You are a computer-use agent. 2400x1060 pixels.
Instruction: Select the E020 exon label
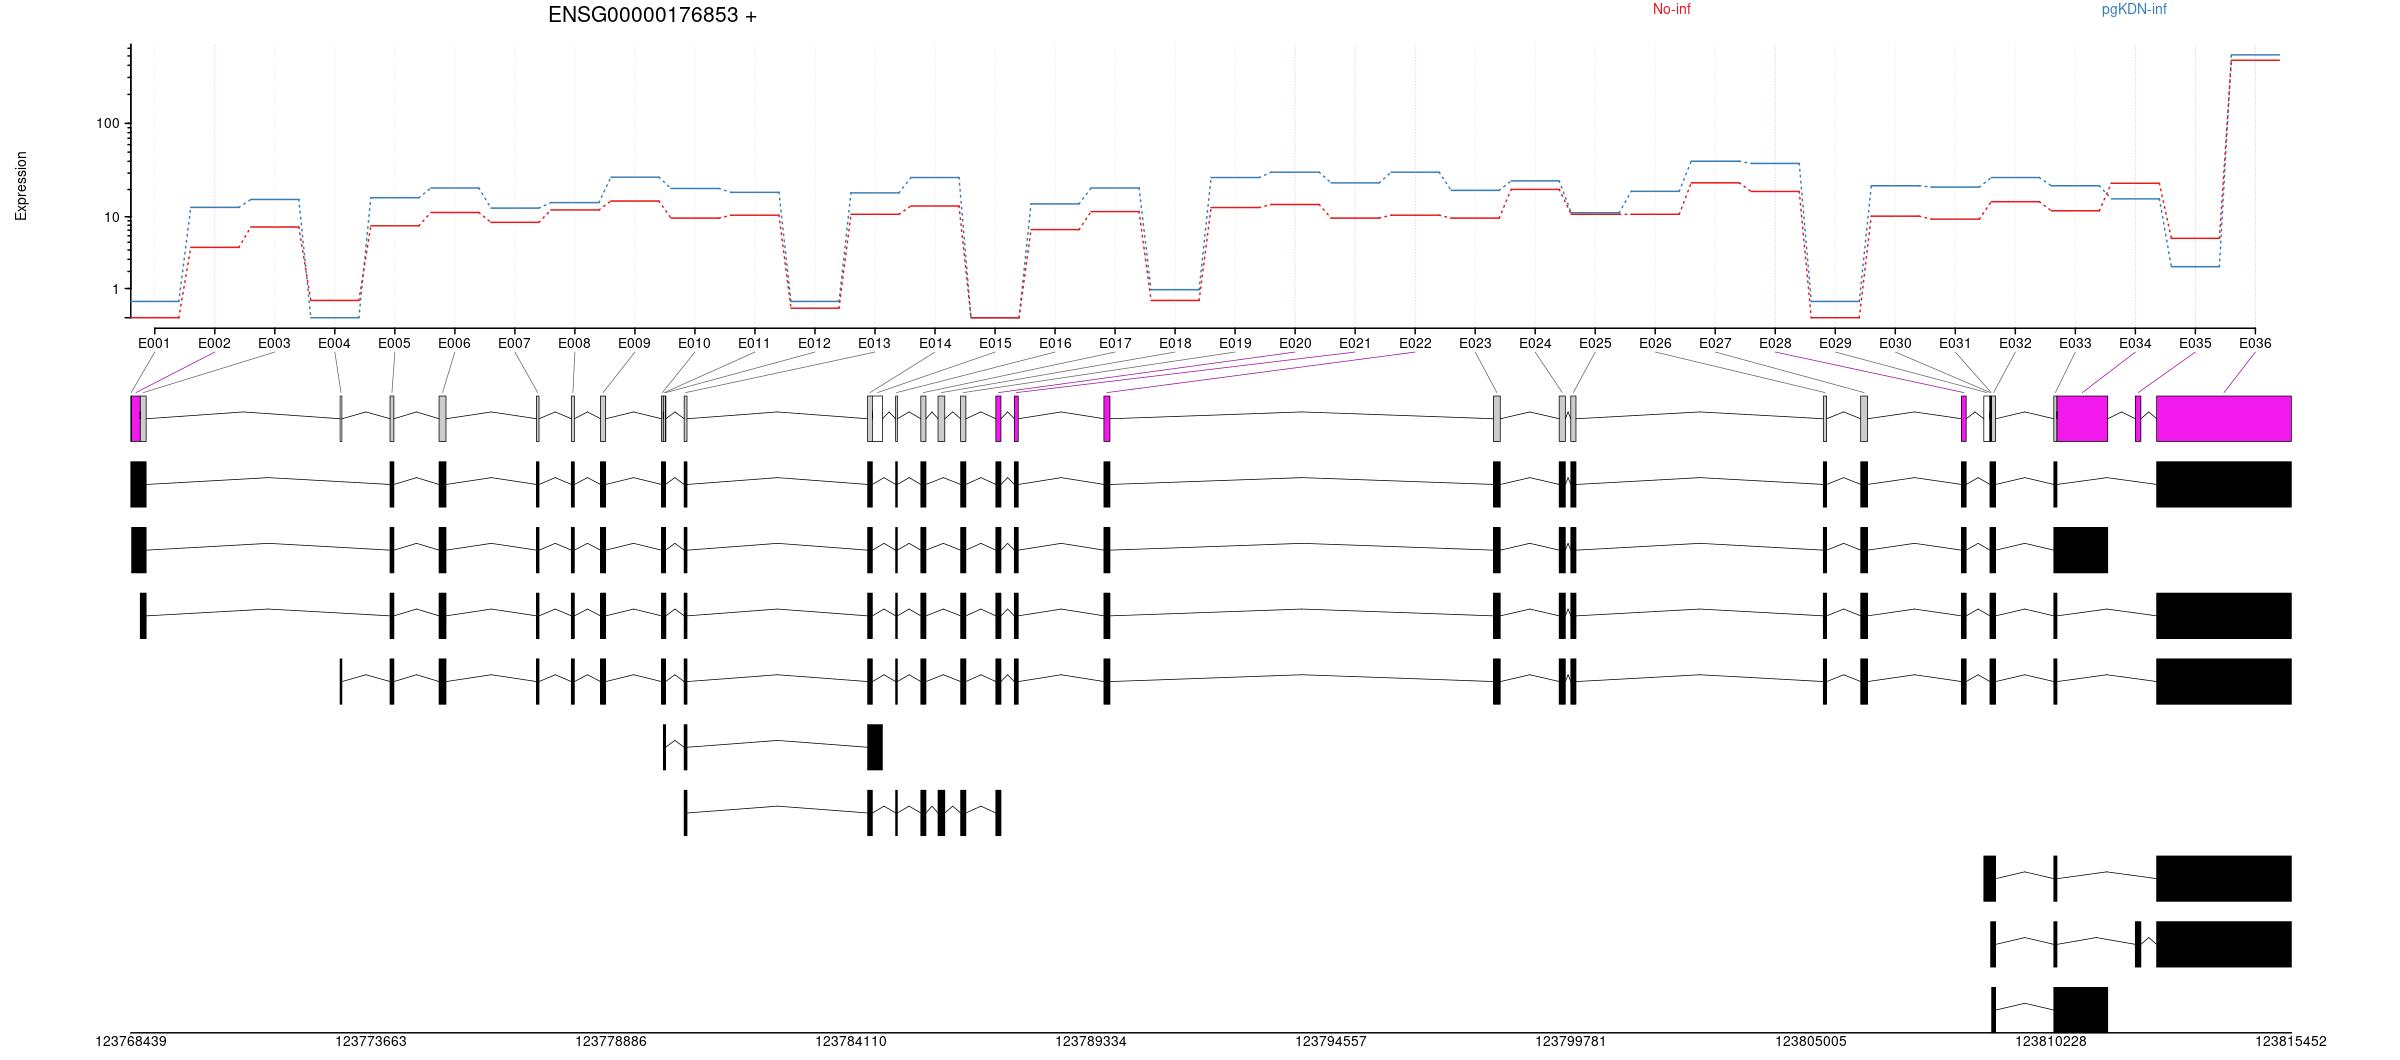1294,343
